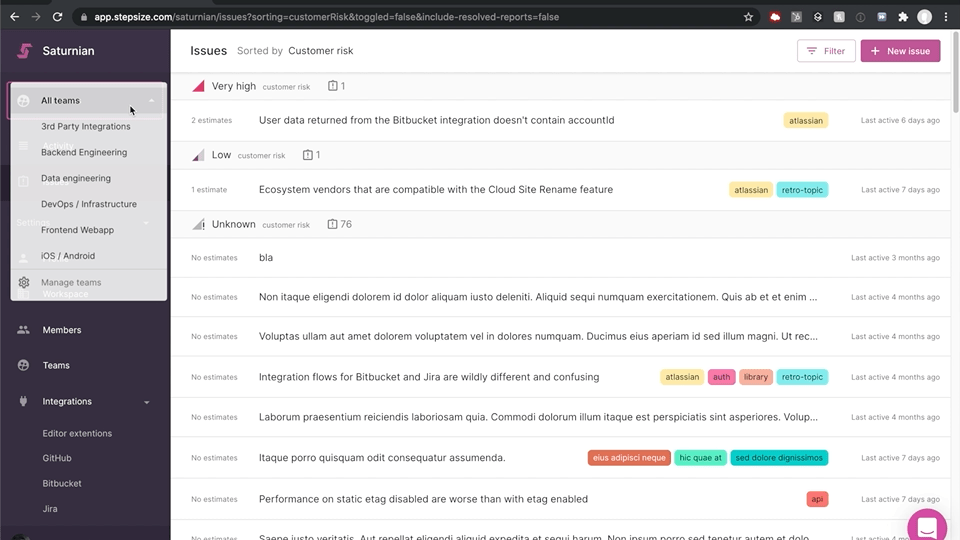
Task: Click the red api tag
Action: [x=817, y=499]
